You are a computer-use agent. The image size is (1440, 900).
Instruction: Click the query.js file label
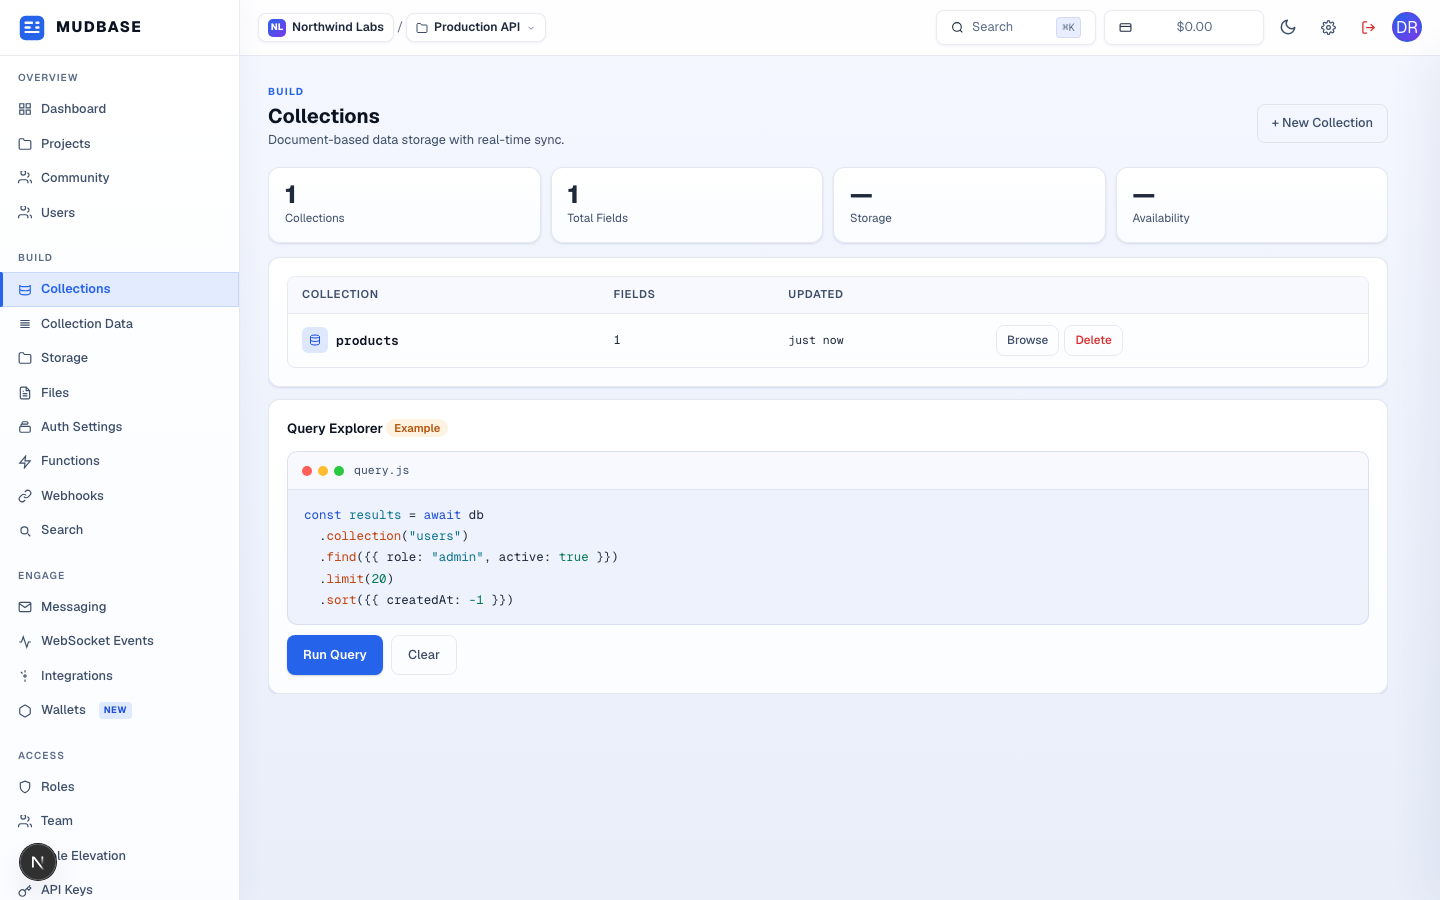coord(381,470)
